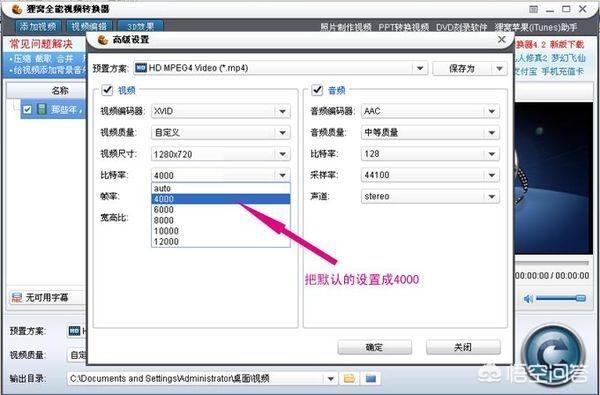600x395 pixels.
Task: Select 6000 in the bitrate list
Action: pyautogui.click(x=221, y=210)
